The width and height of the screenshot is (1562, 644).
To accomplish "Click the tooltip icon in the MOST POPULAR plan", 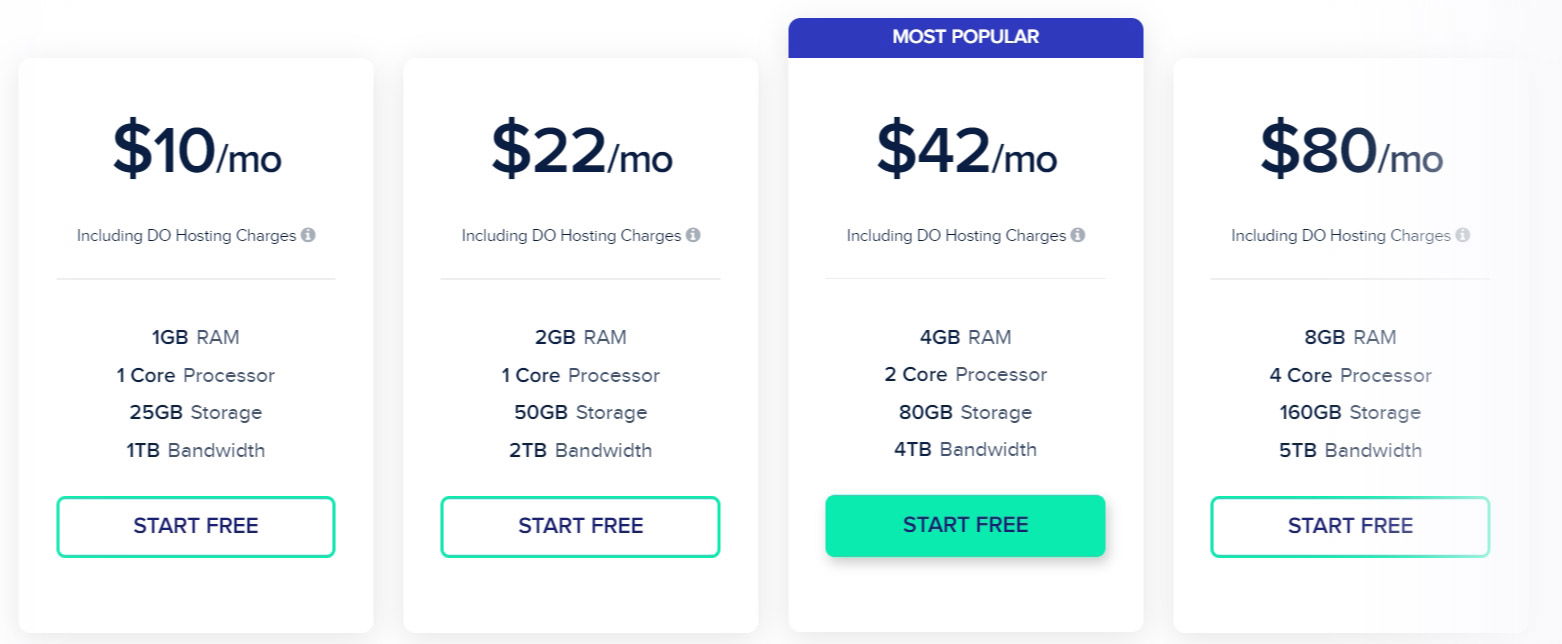I will (x=1078, y=235).
